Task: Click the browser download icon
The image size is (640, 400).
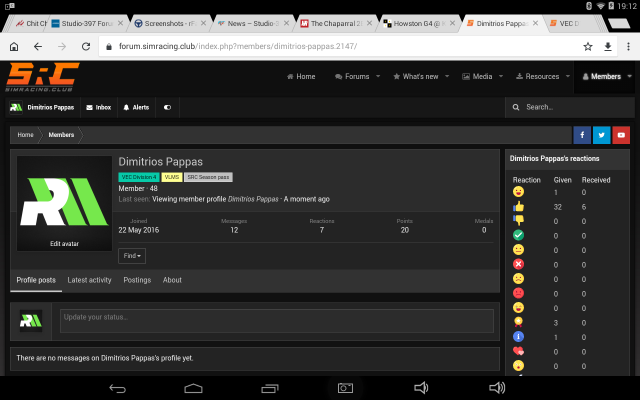Action: [x=608, y=47]
